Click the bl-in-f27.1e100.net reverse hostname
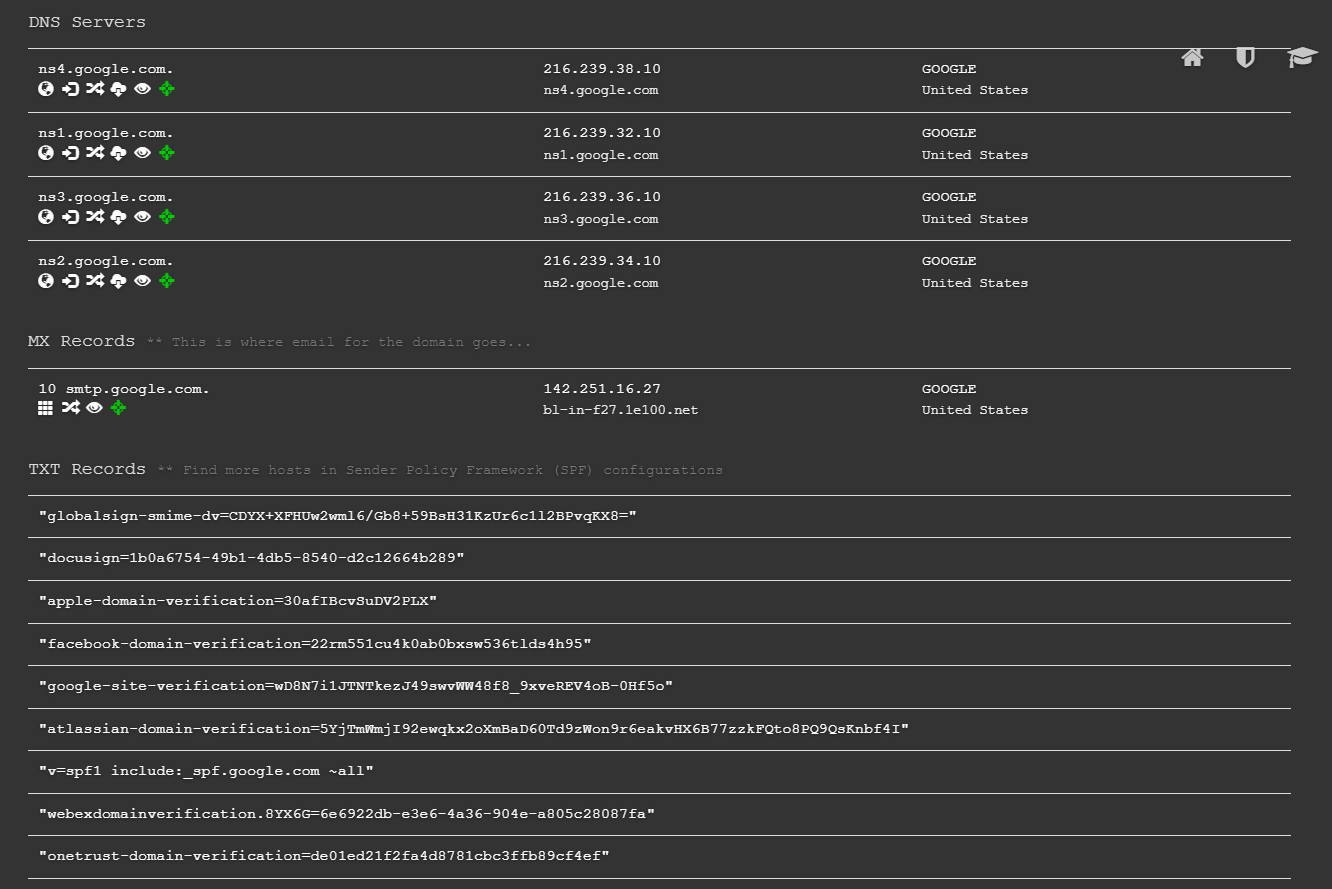Screen dimensions: 1332x889 point(620,410)
